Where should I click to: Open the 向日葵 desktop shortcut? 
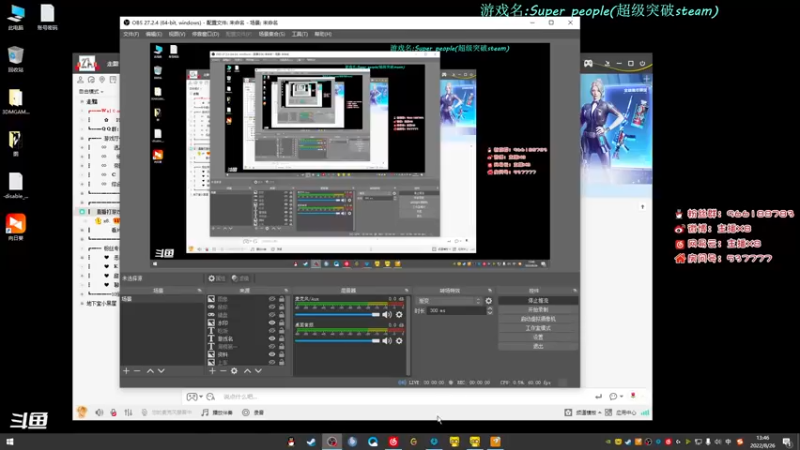click(x=16, y=228)
